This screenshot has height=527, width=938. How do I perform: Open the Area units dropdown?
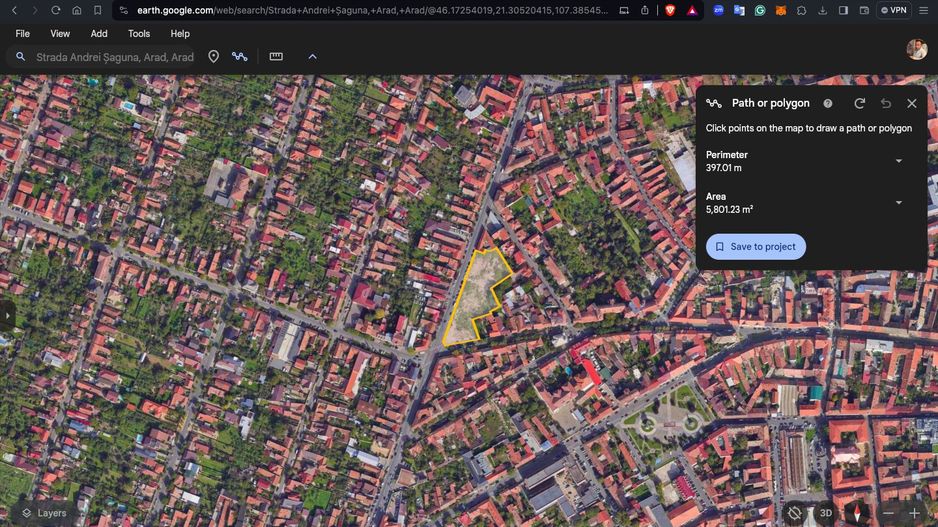point(898,203)
